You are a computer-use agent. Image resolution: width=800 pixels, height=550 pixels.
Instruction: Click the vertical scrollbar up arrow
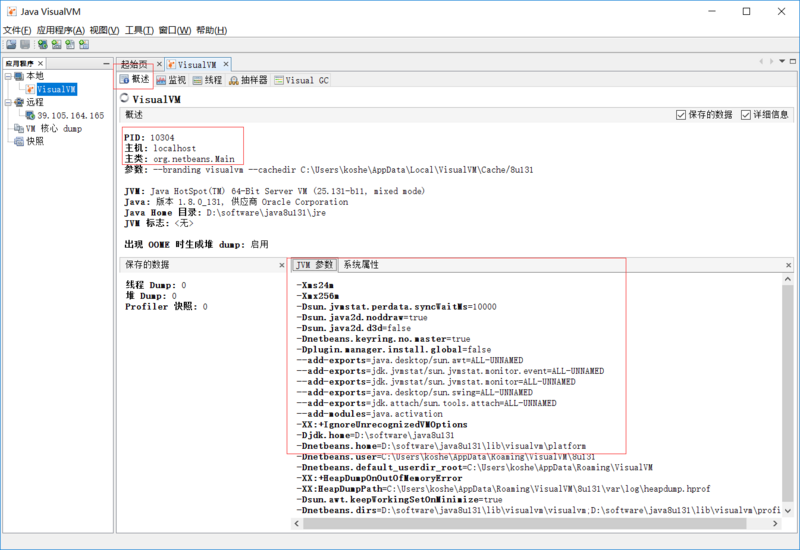788,280
